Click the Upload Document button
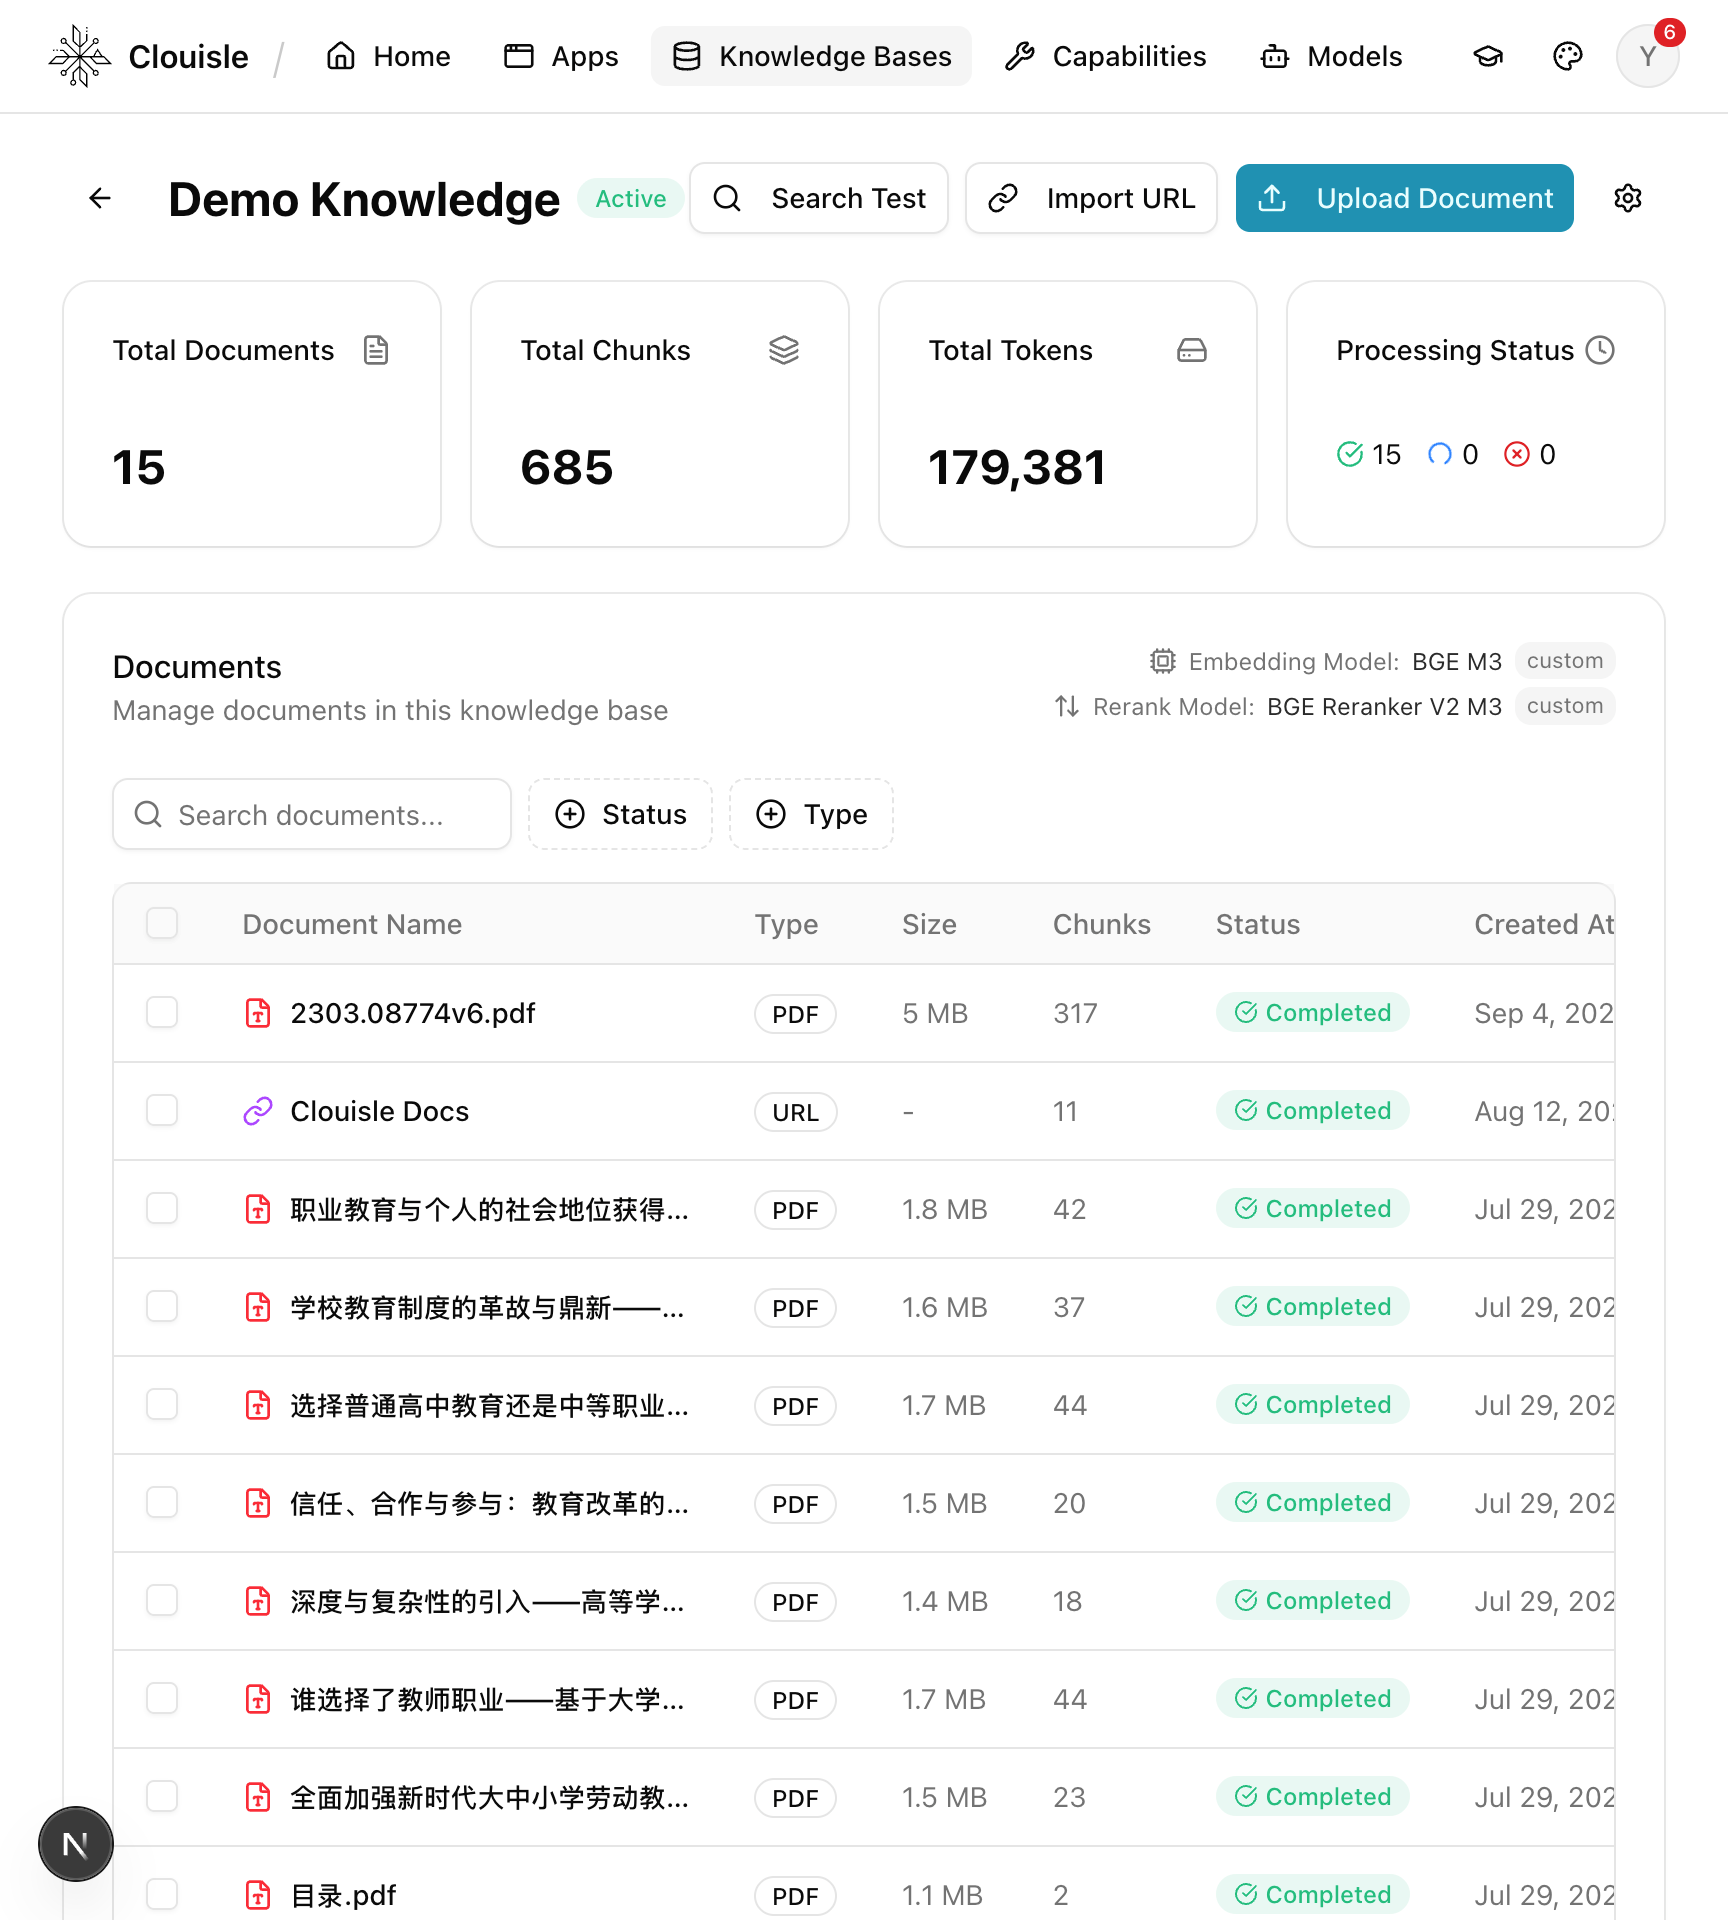This screenshot has width=1728, height=1920. point(1405,198)
